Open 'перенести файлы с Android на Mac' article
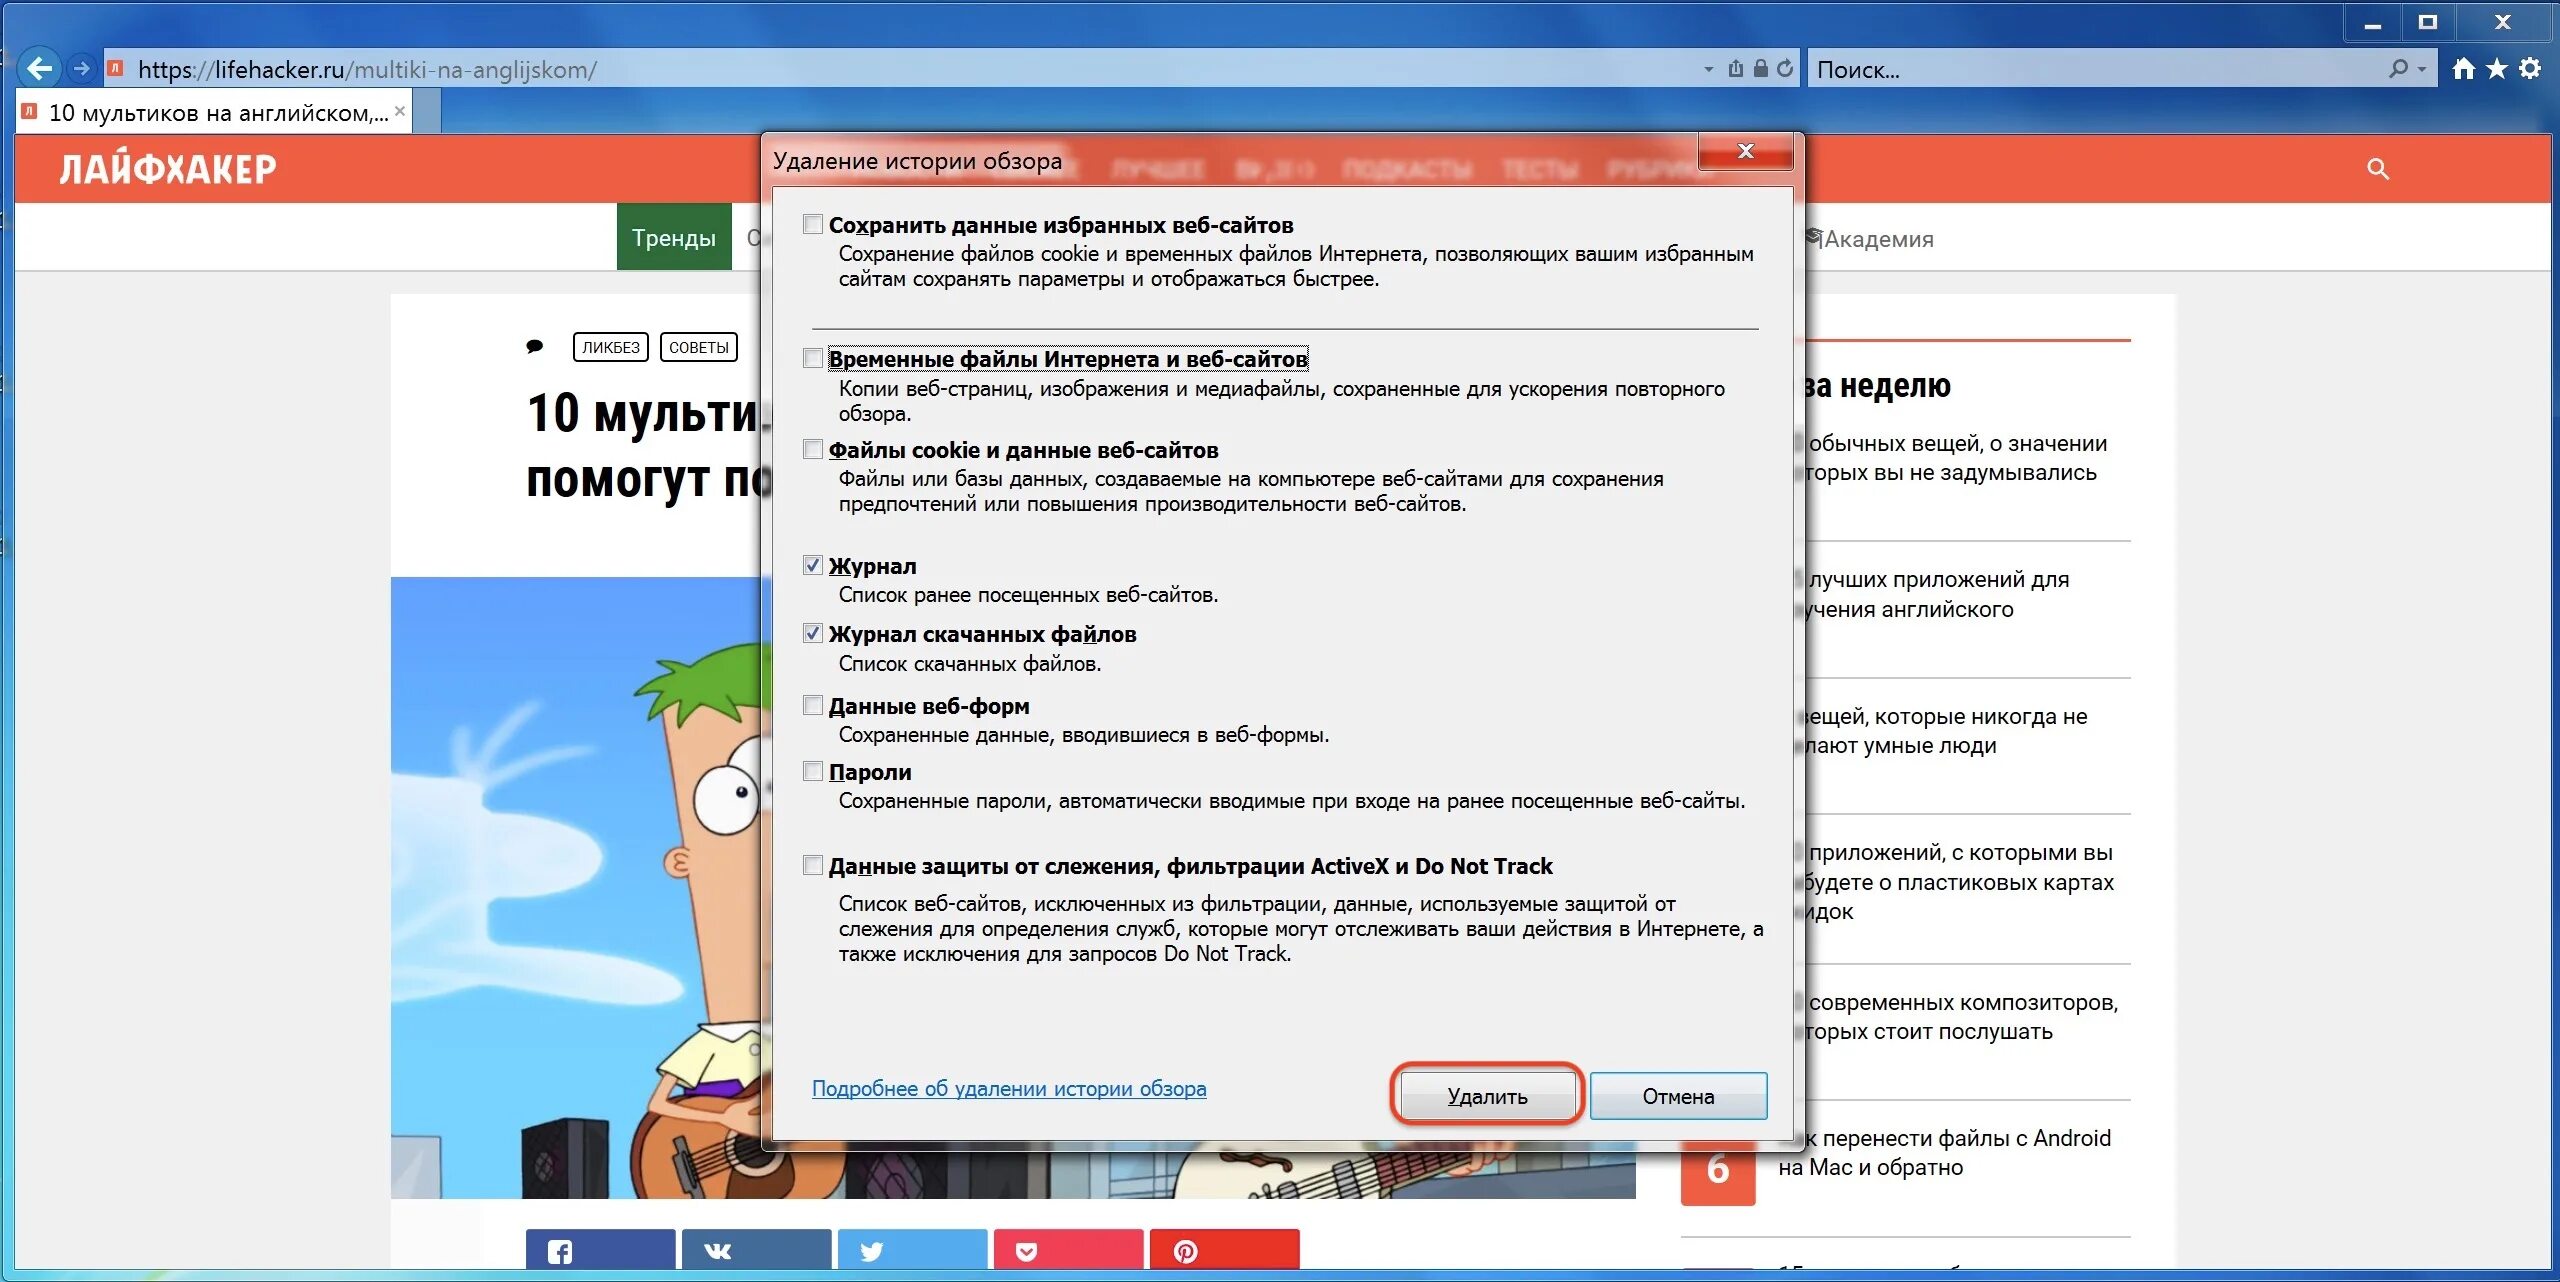 click(1944, 1152)
